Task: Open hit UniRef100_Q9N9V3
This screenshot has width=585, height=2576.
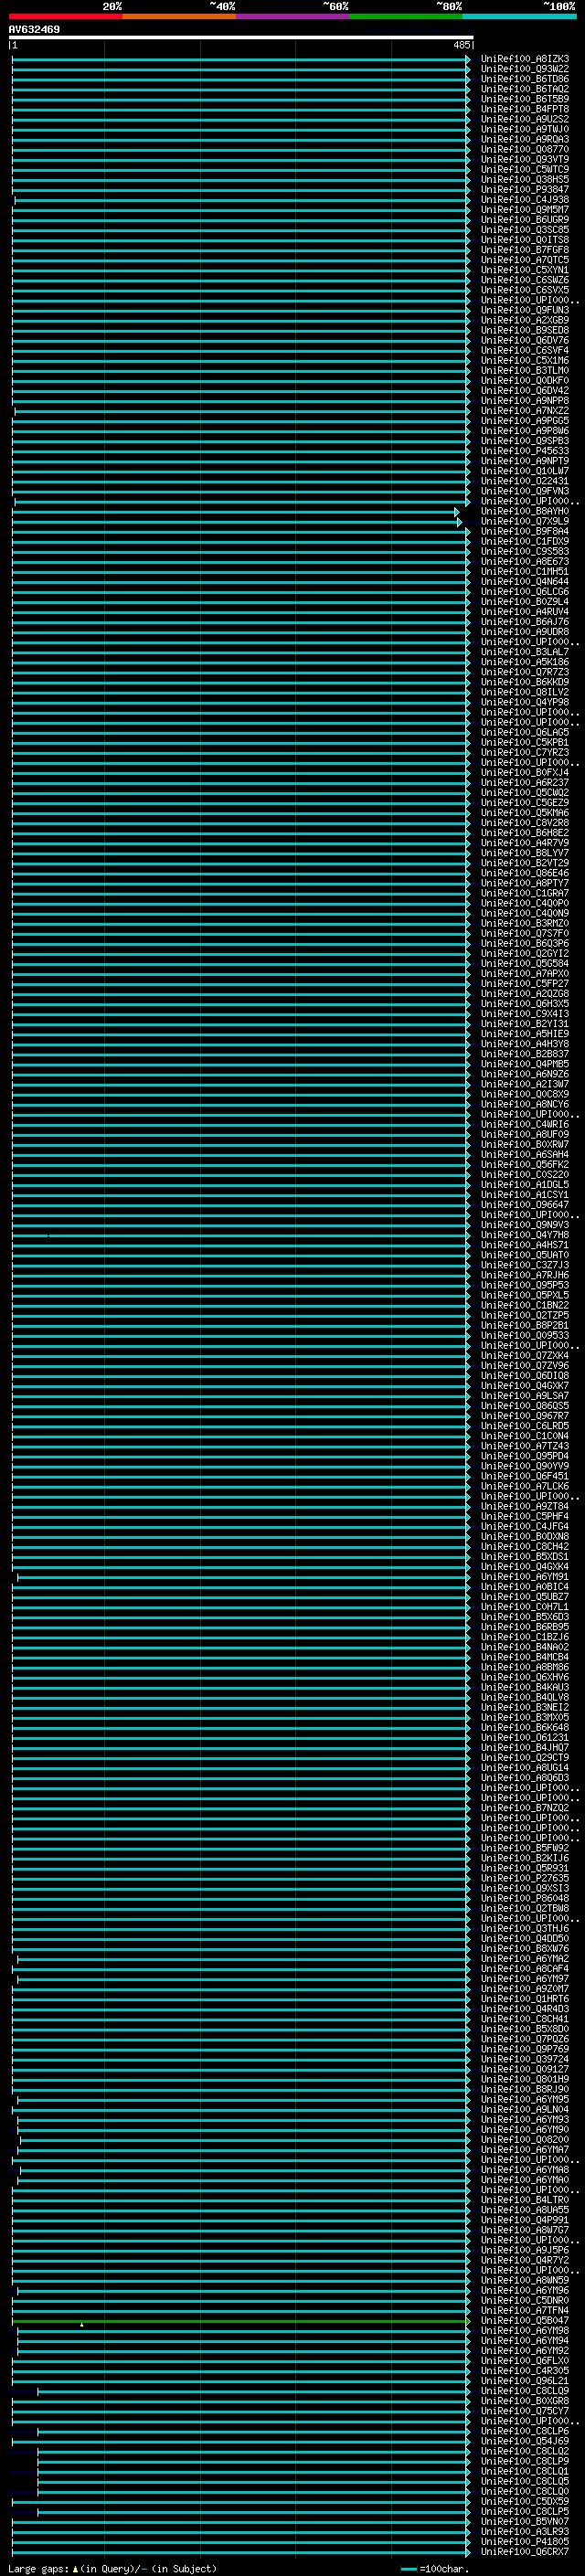Action: click(x=525, y=1224)
